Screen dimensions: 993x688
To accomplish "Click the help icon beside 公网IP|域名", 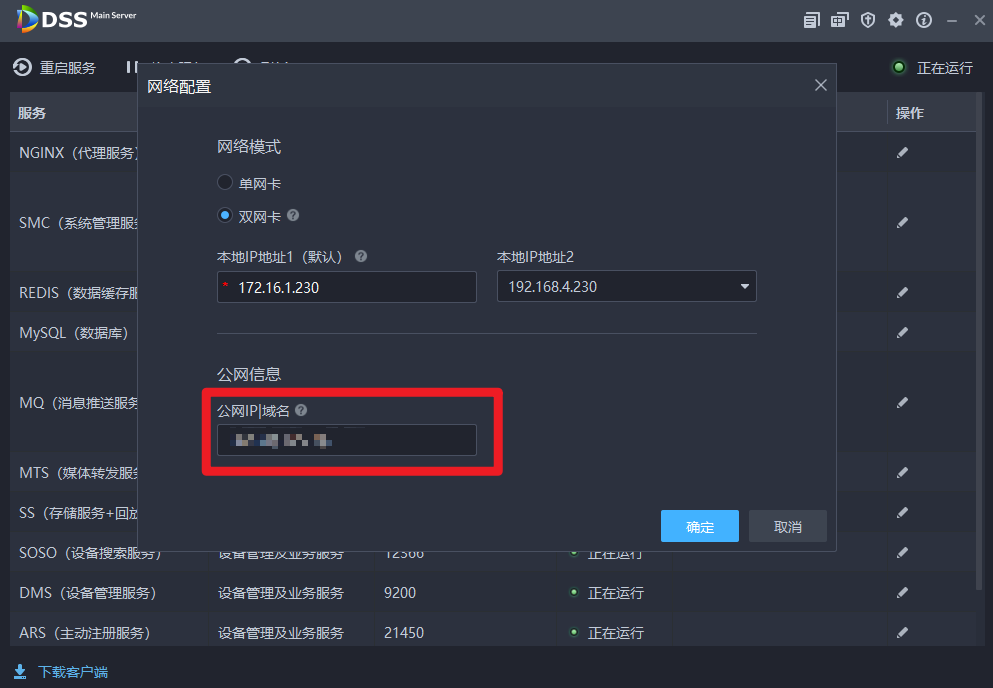I will pos(301,410).
